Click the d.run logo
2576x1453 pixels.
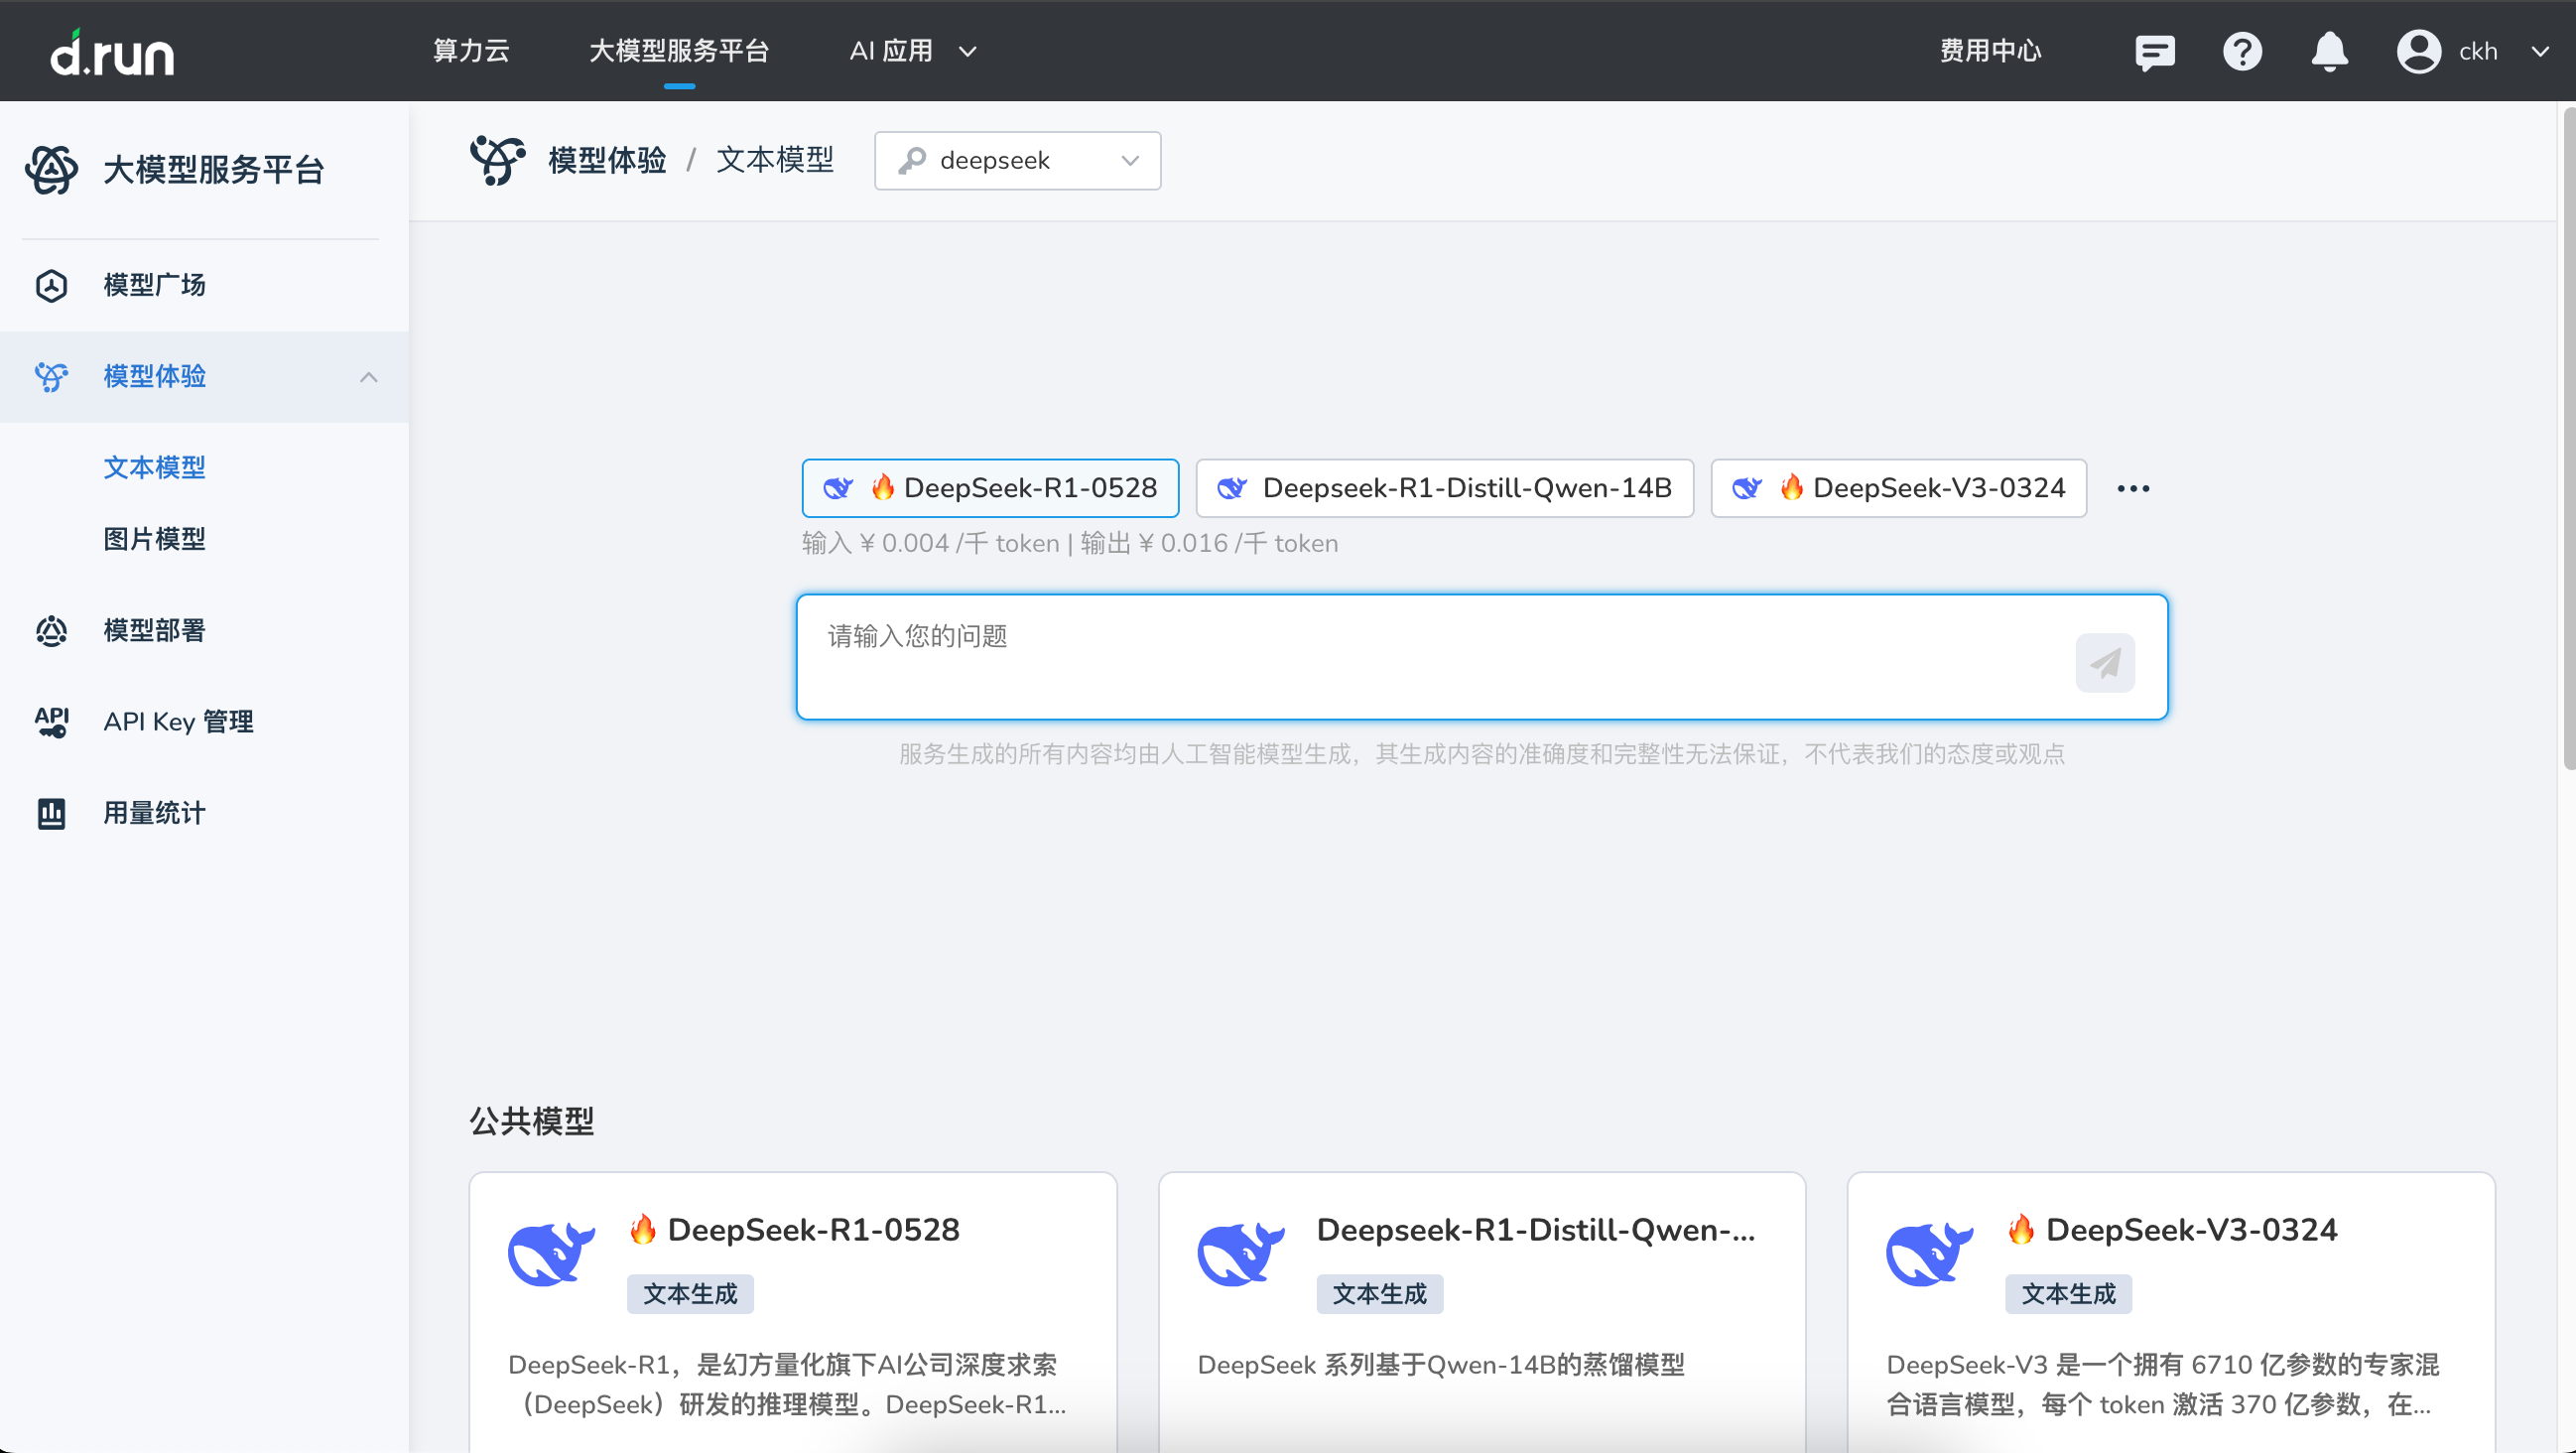point(112,52)
